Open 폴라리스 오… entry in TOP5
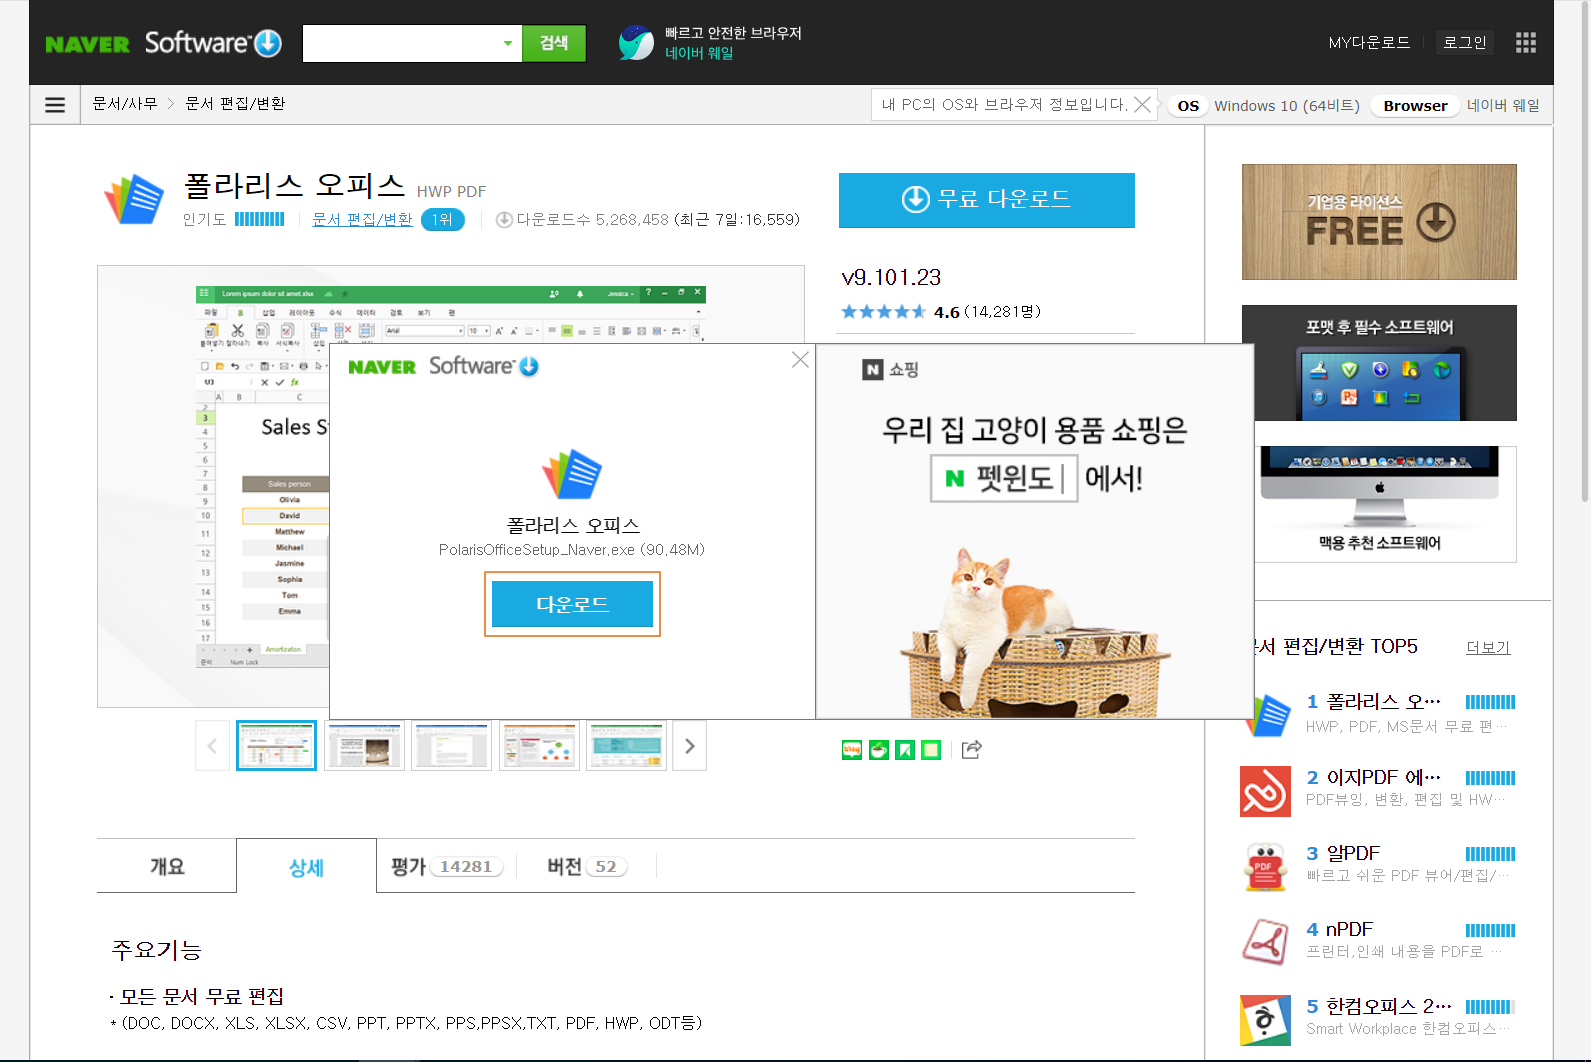The image size is (1591, 1062). (1383, 701)
